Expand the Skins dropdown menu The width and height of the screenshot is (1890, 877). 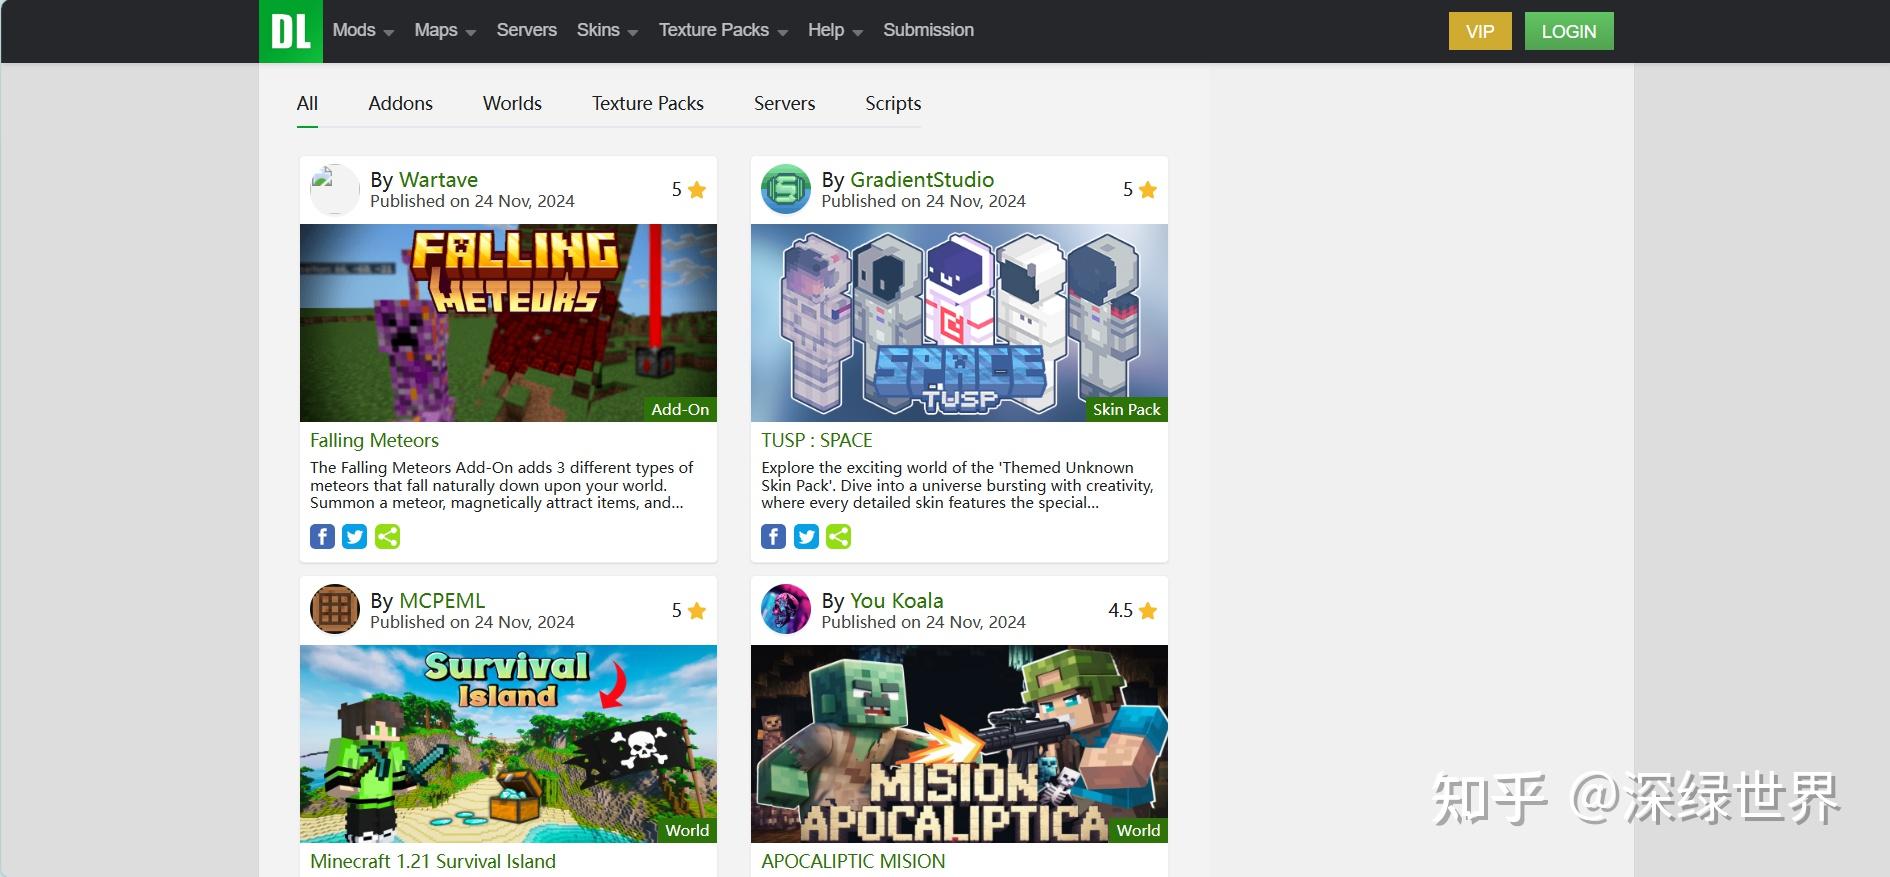click(x=607, y=30)
